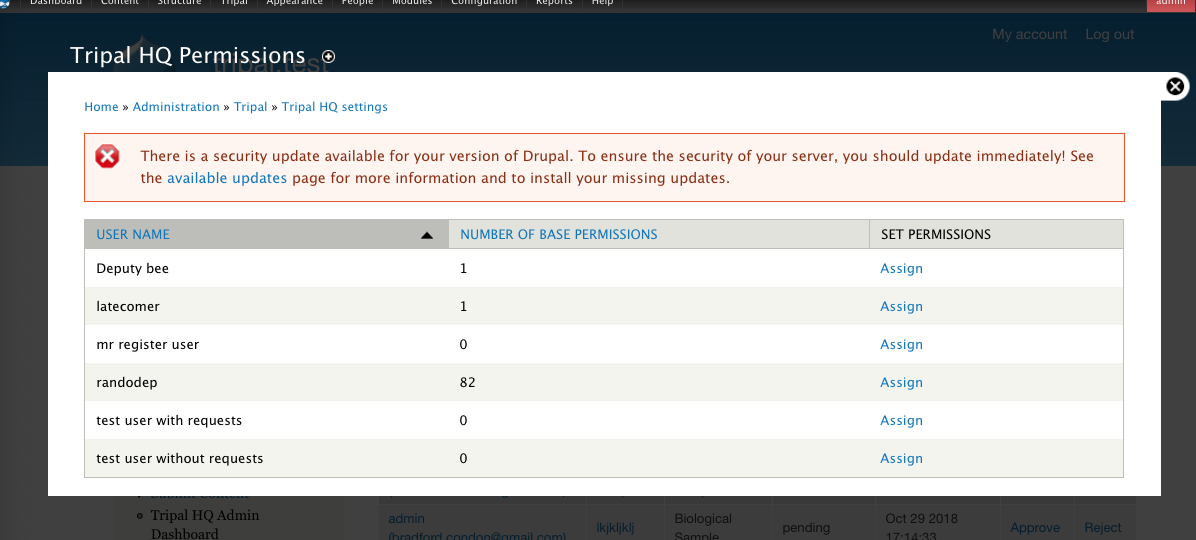The height and width of the screenshot is (540, 1196).
Task: Reject the pending request in background page
Action: [x=1103, y=528]
